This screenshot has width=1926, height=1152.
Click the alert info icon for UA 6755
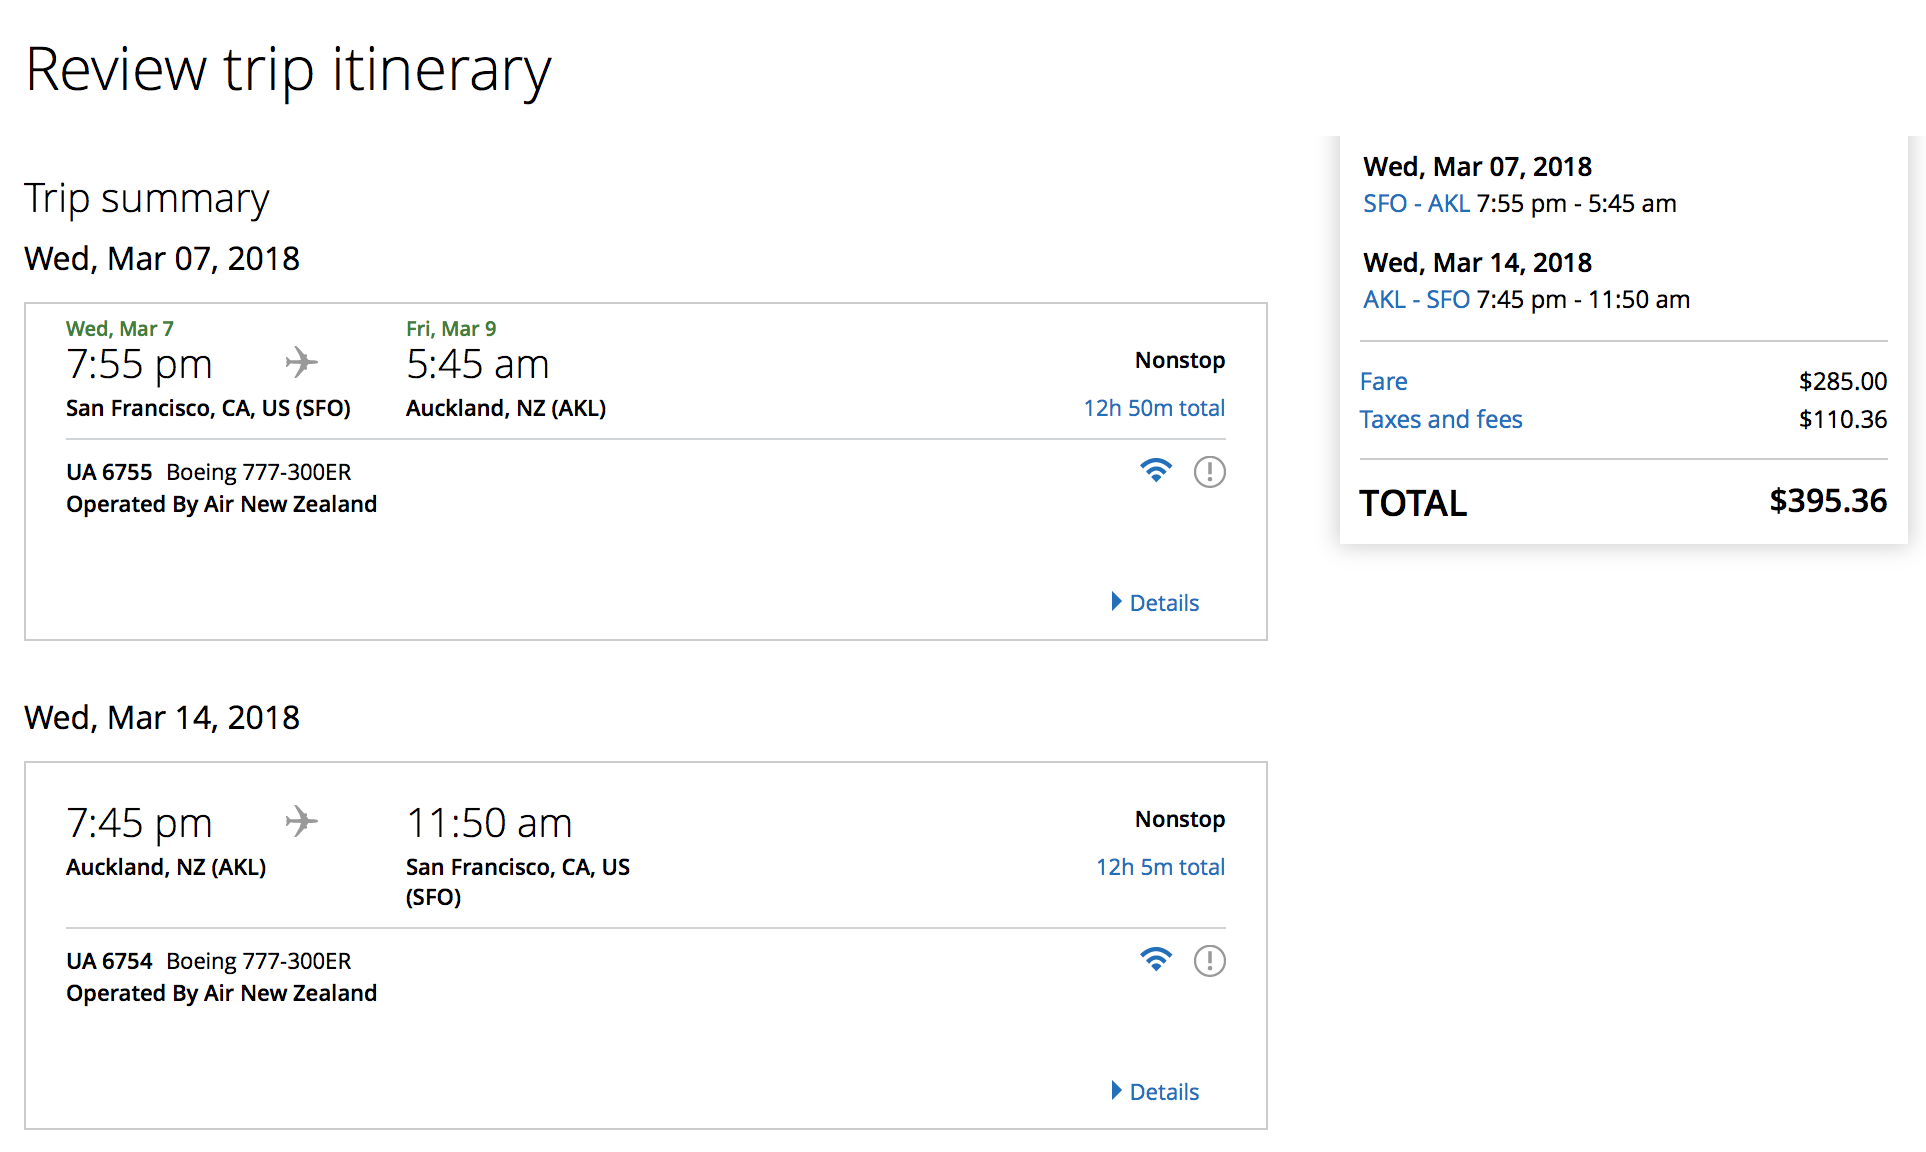[1209, 471]
